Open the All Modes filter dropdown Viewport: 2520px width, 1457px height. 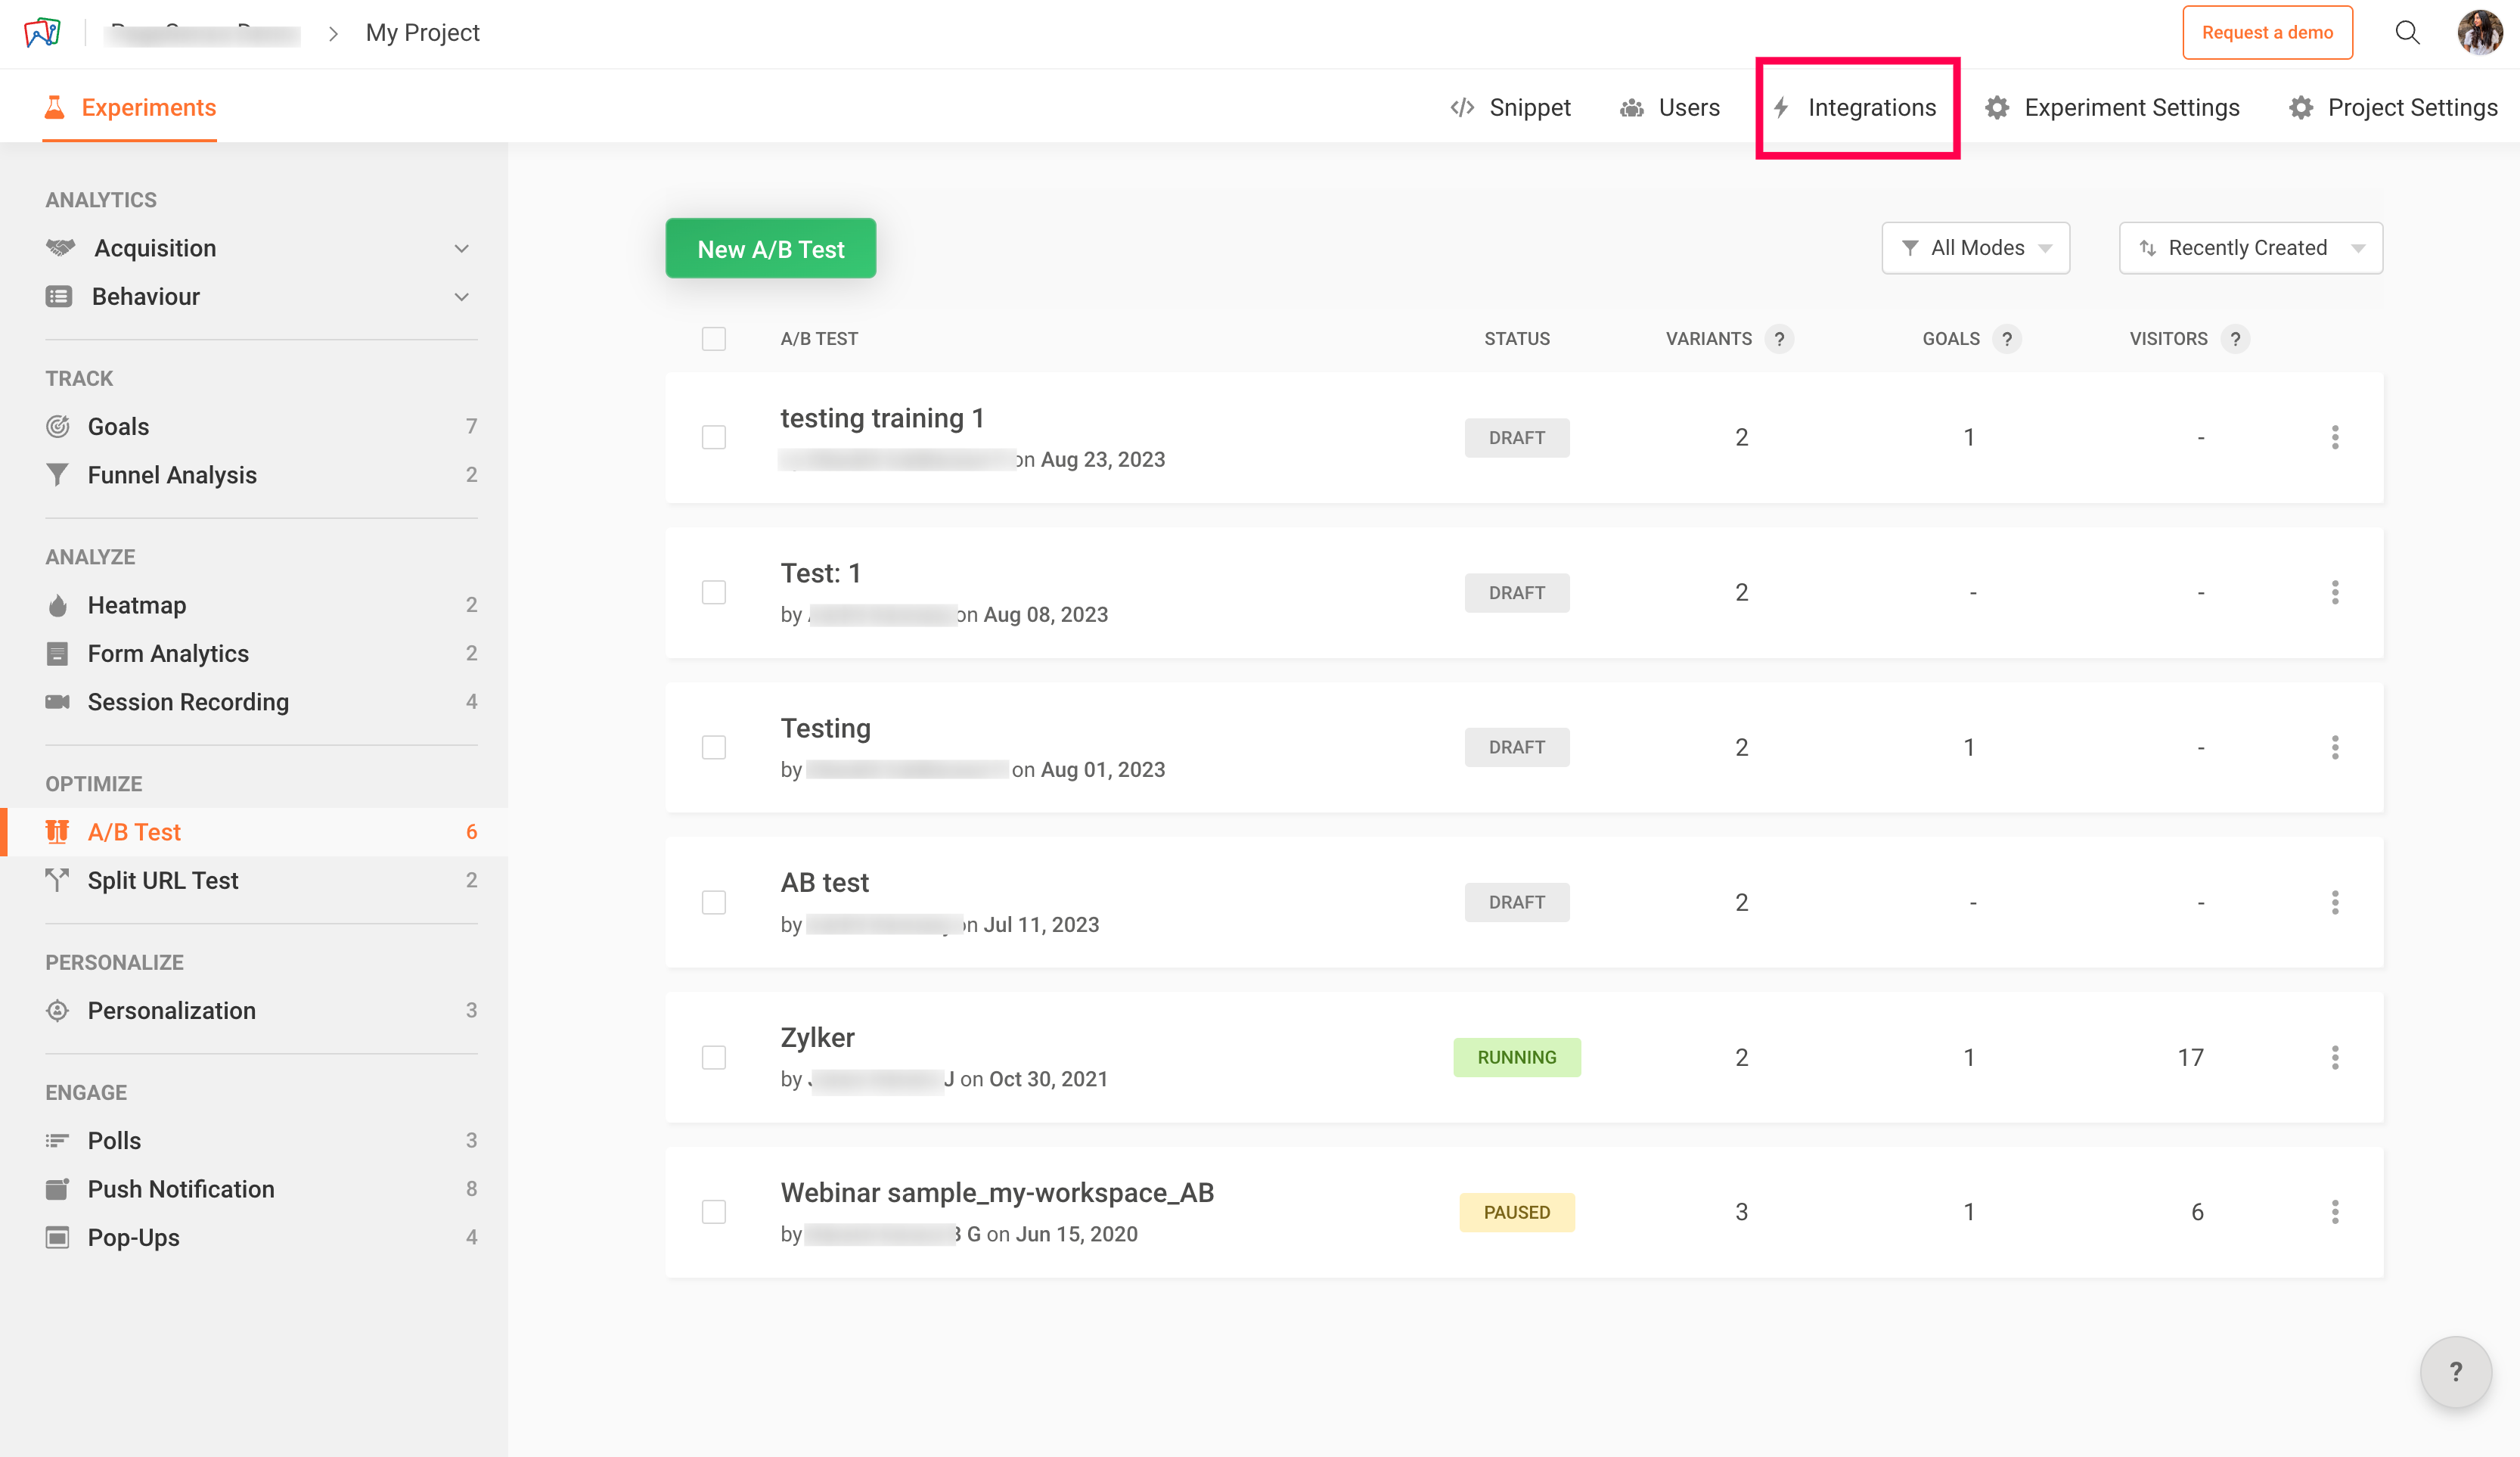tap(1975, 248)
